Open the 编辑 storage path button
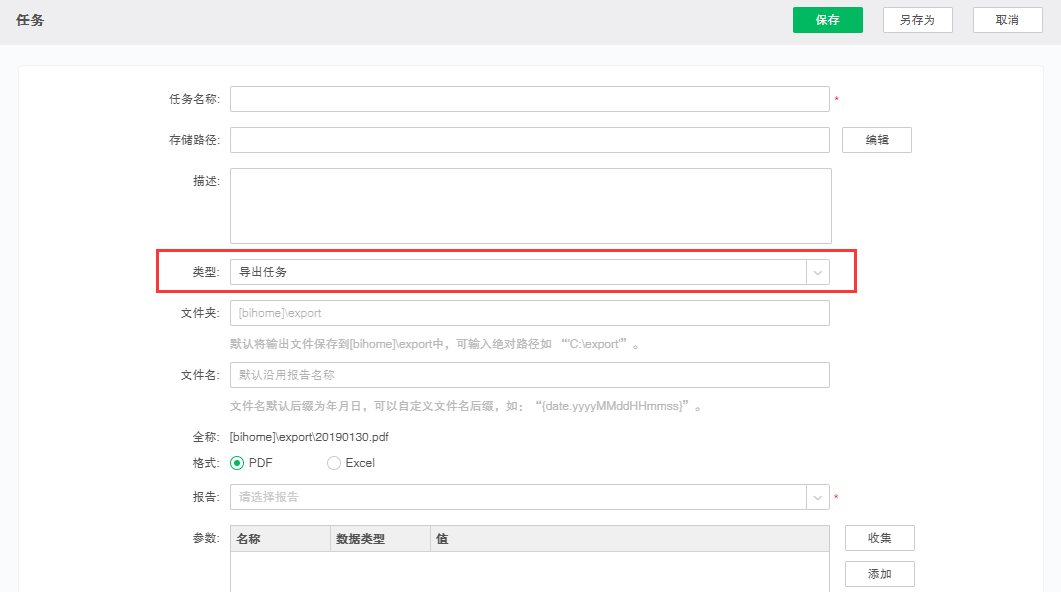 pos(877,140)
